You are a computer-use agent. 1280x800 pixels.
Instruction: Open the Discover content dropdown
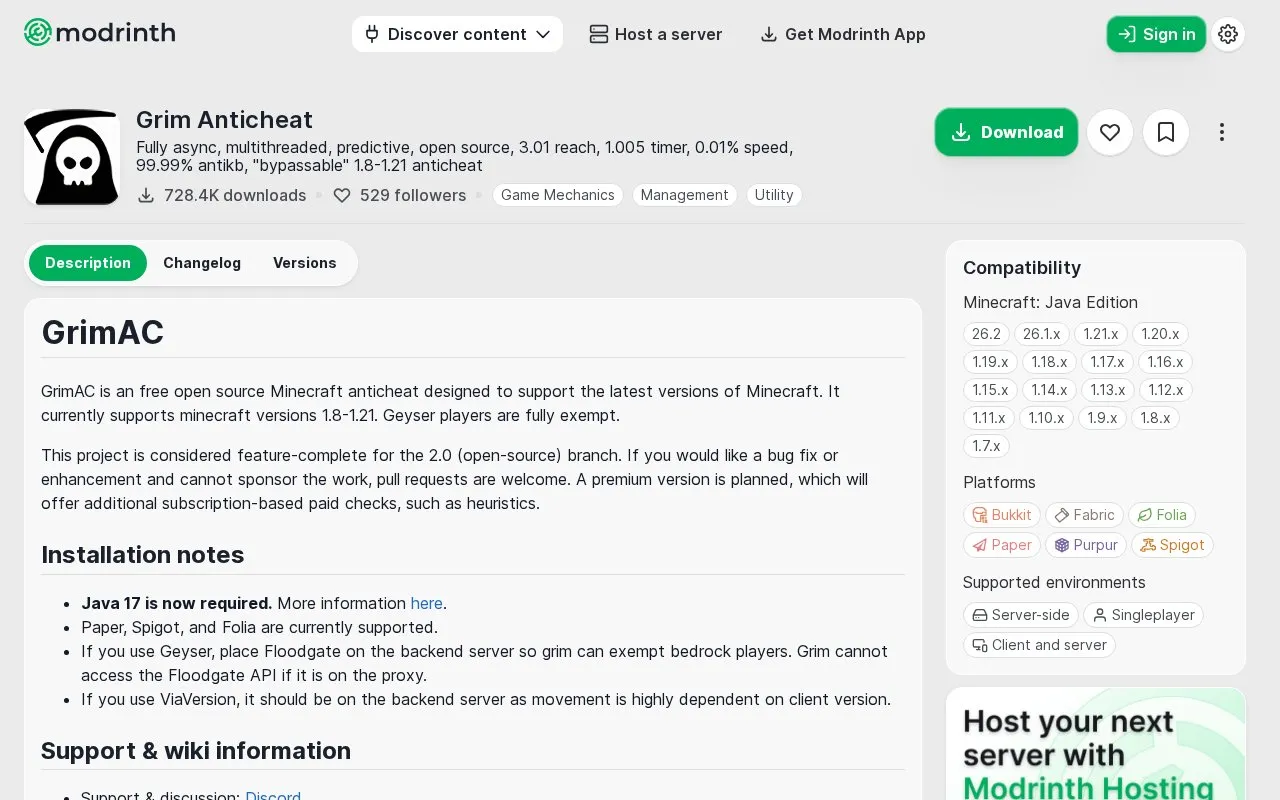click(x=457, y=34)
